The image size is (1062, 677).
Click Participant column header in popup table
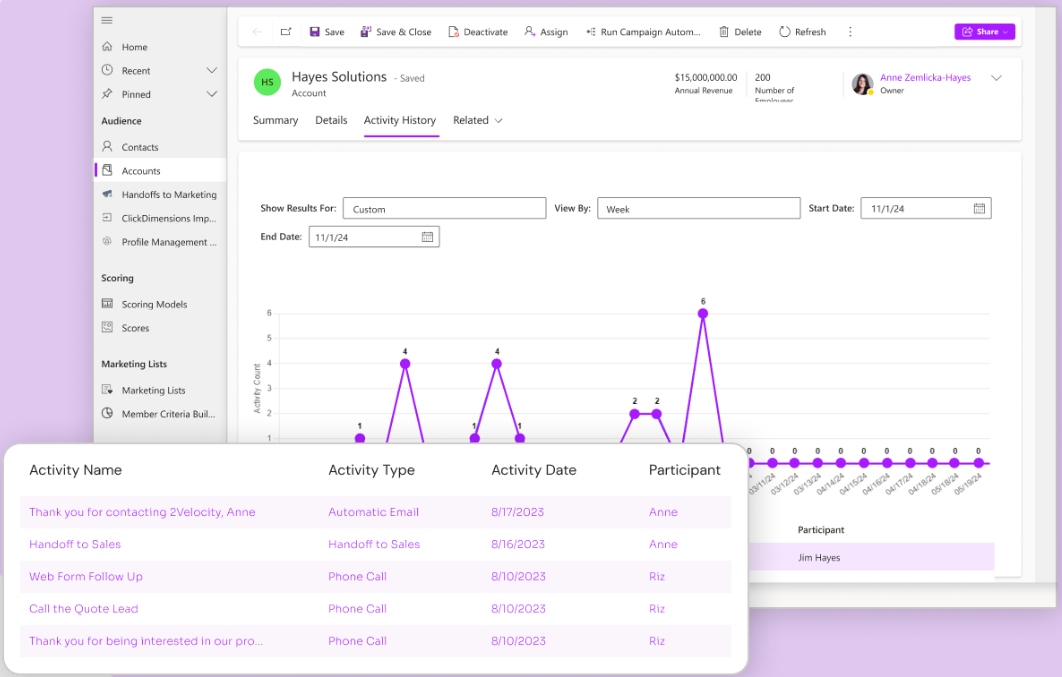pos(685,470)
